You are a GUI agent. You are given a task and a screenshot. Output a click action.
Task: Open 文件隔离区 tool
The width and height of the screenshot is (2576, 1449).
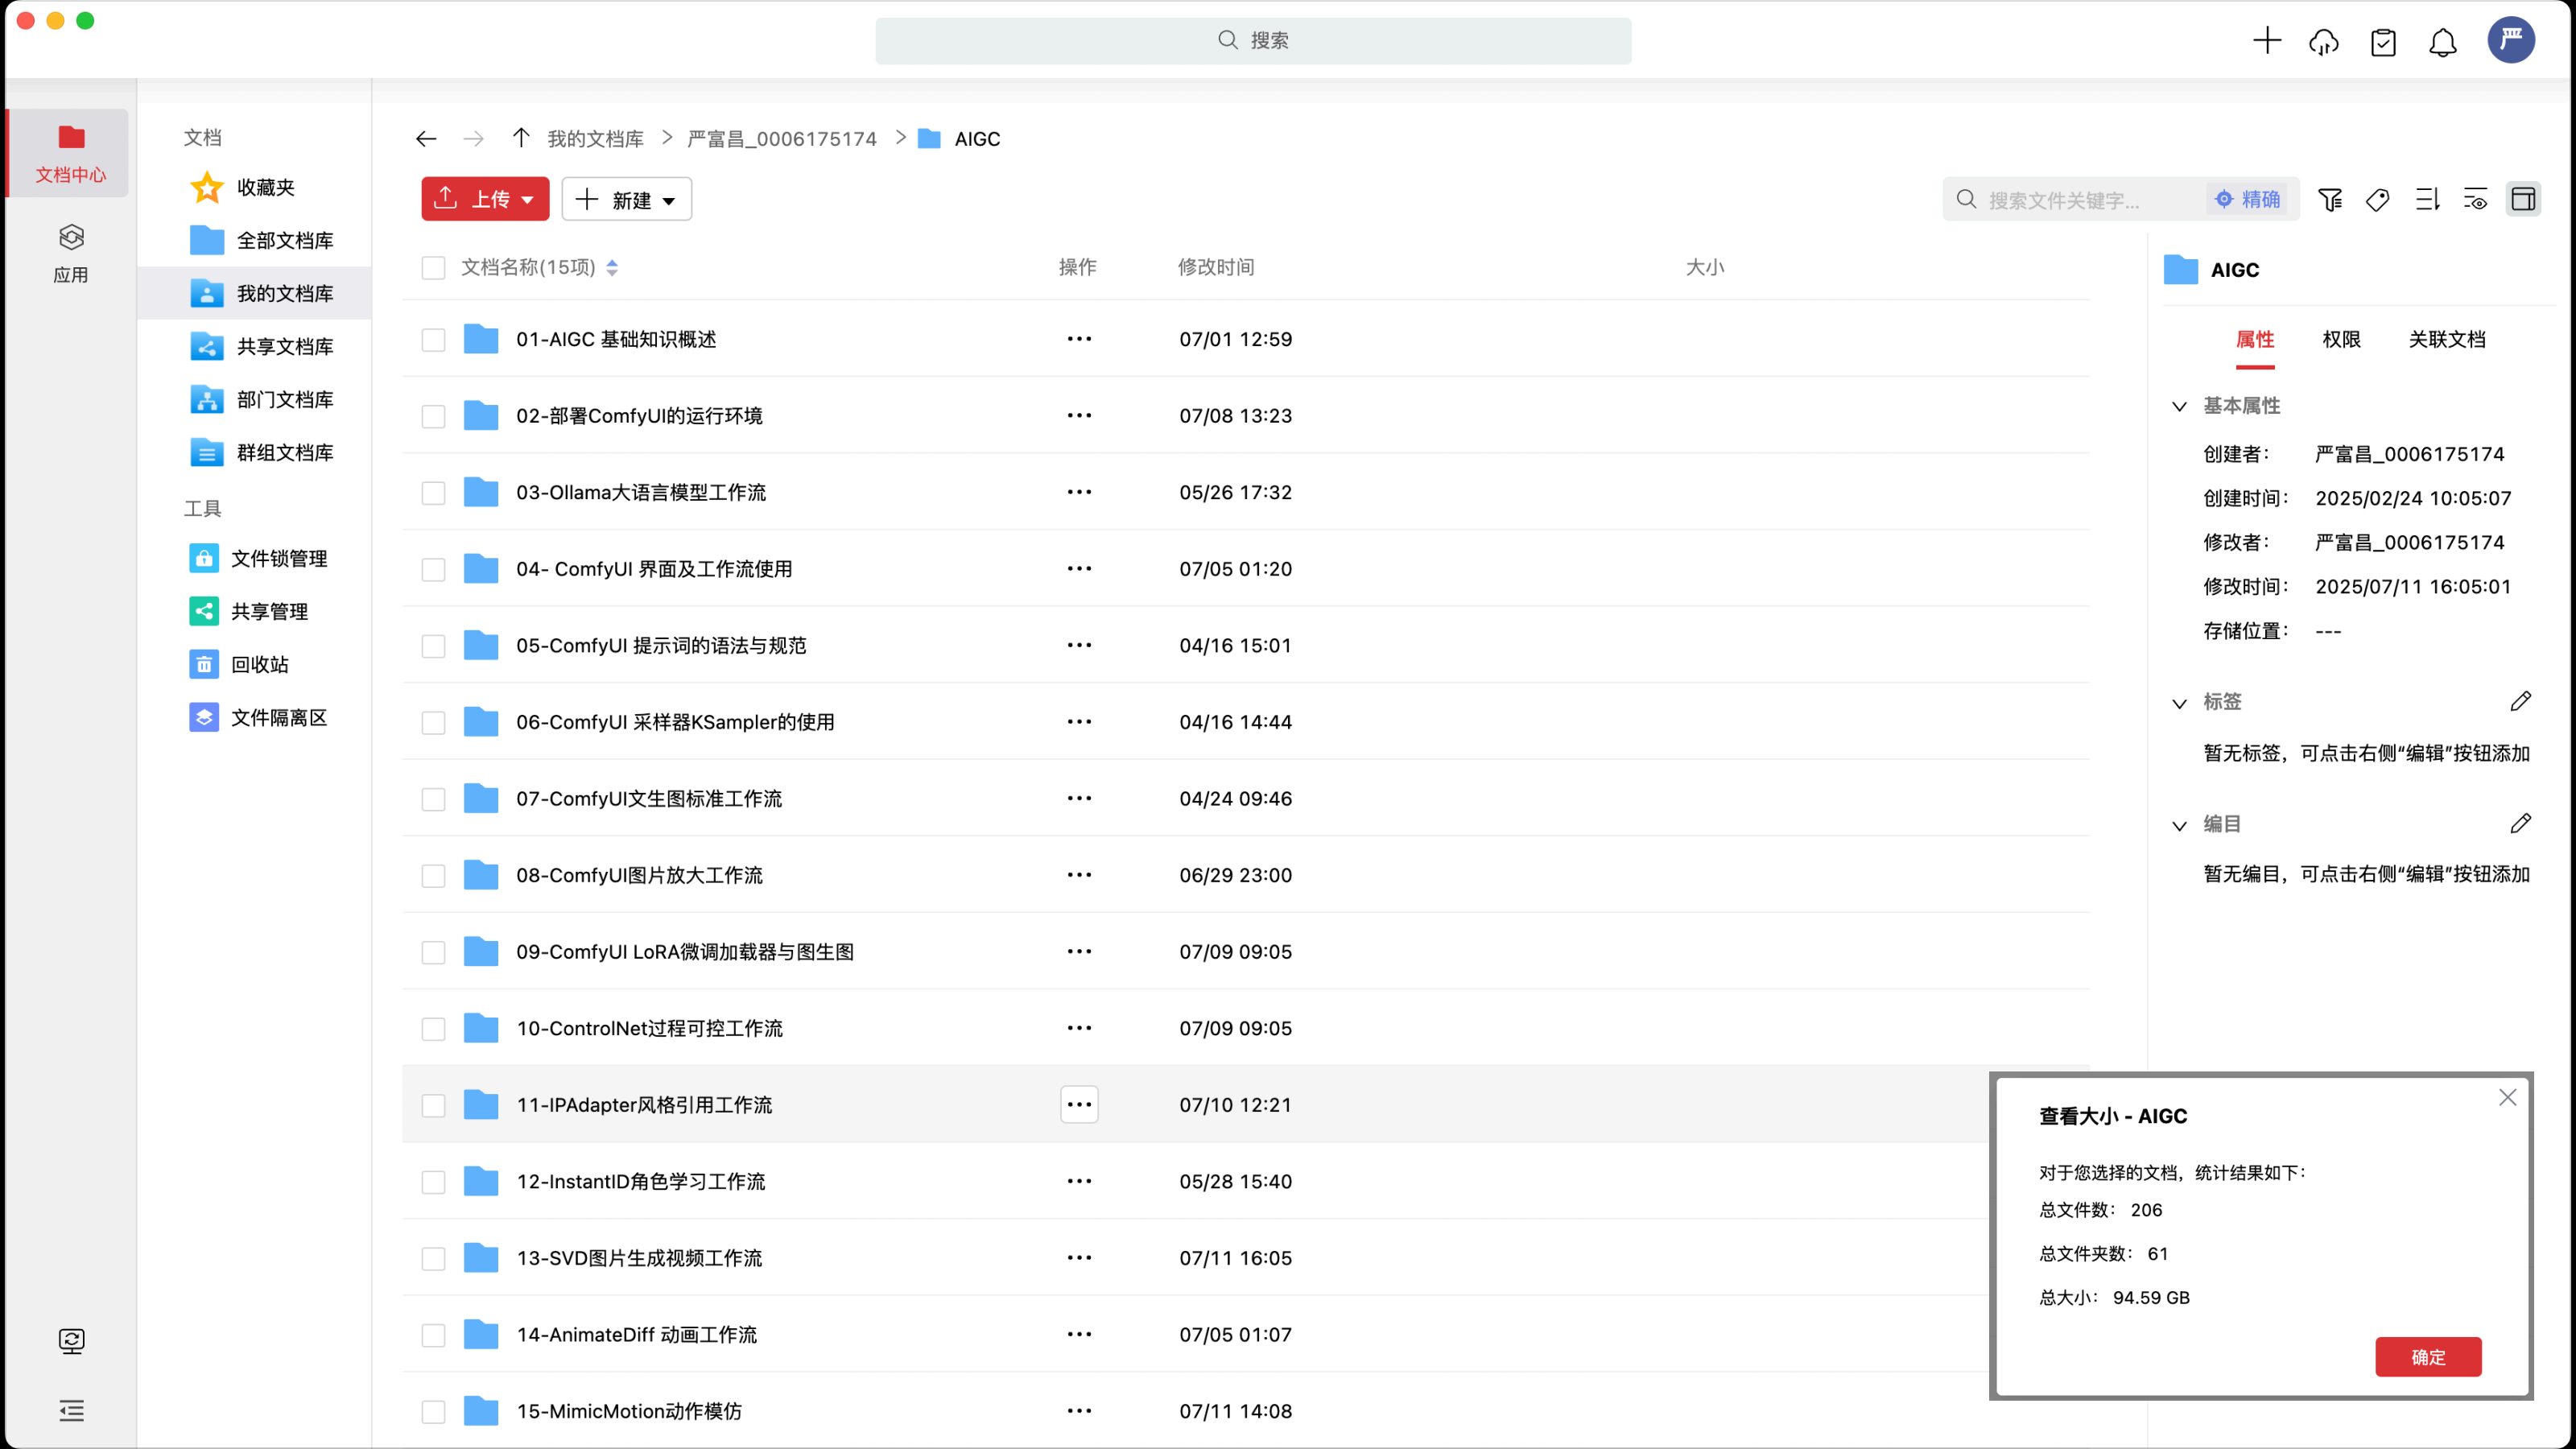click(x=260, y=717)
